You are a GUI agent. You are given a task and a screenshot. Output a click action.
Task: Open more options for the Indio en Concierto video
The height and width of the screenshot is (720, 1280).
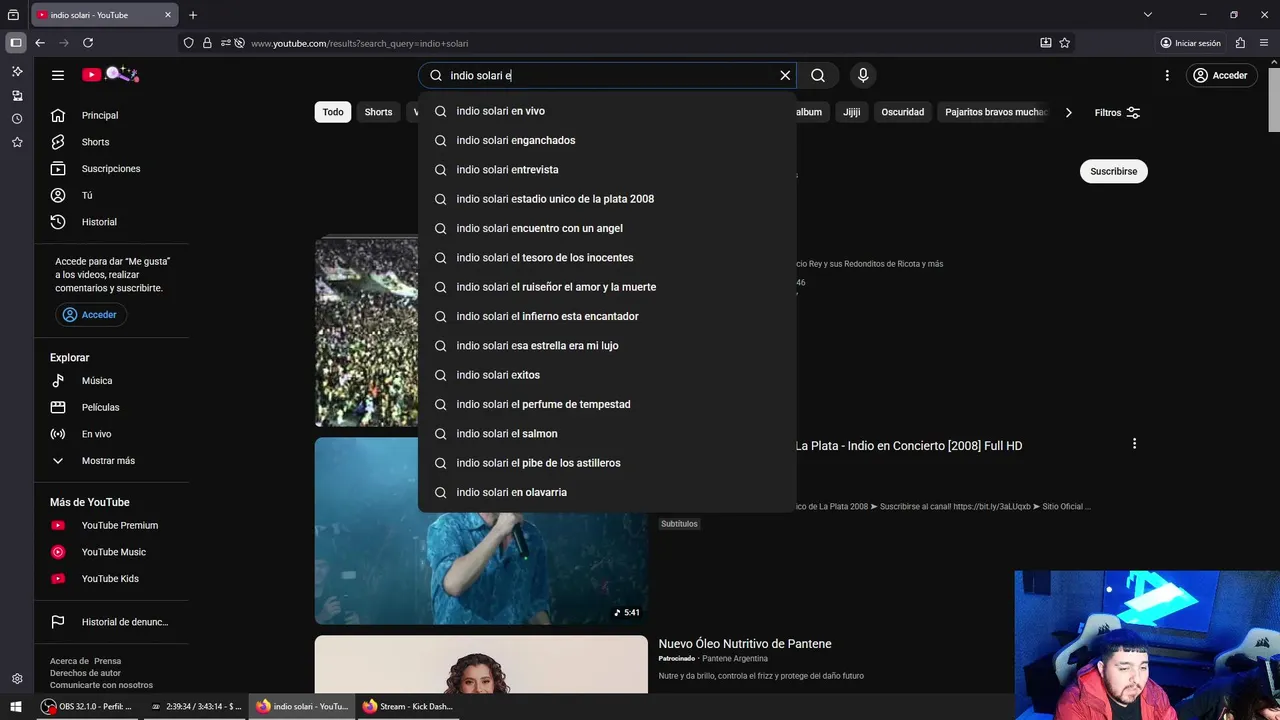(x=1134, y=444)
